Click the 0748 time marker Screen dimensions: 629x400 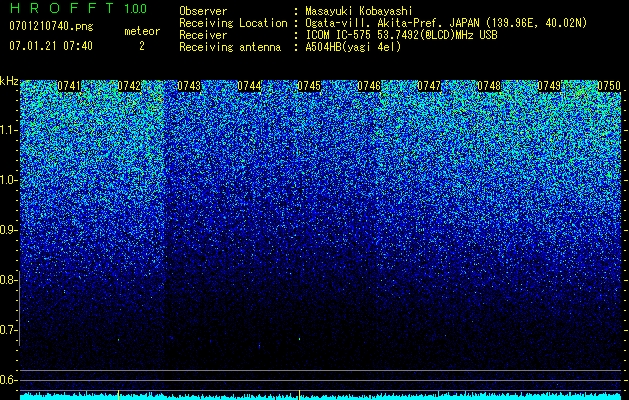click(x=489, y=86)
